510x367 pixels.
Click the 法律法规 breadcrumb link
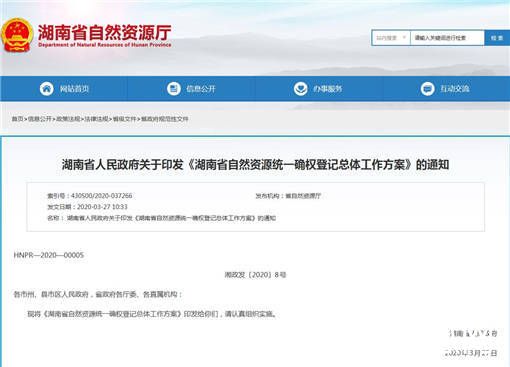(96, 119)
